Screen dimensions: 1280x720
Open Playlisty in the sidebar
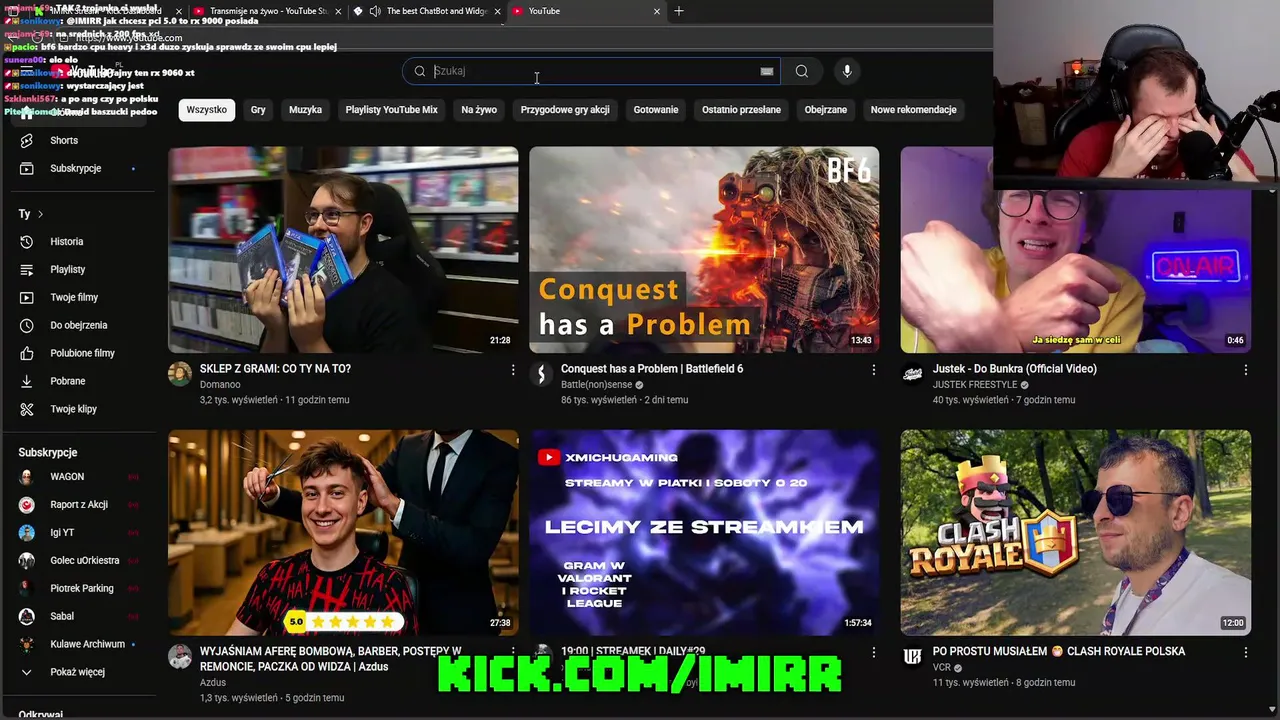point(68,270)
